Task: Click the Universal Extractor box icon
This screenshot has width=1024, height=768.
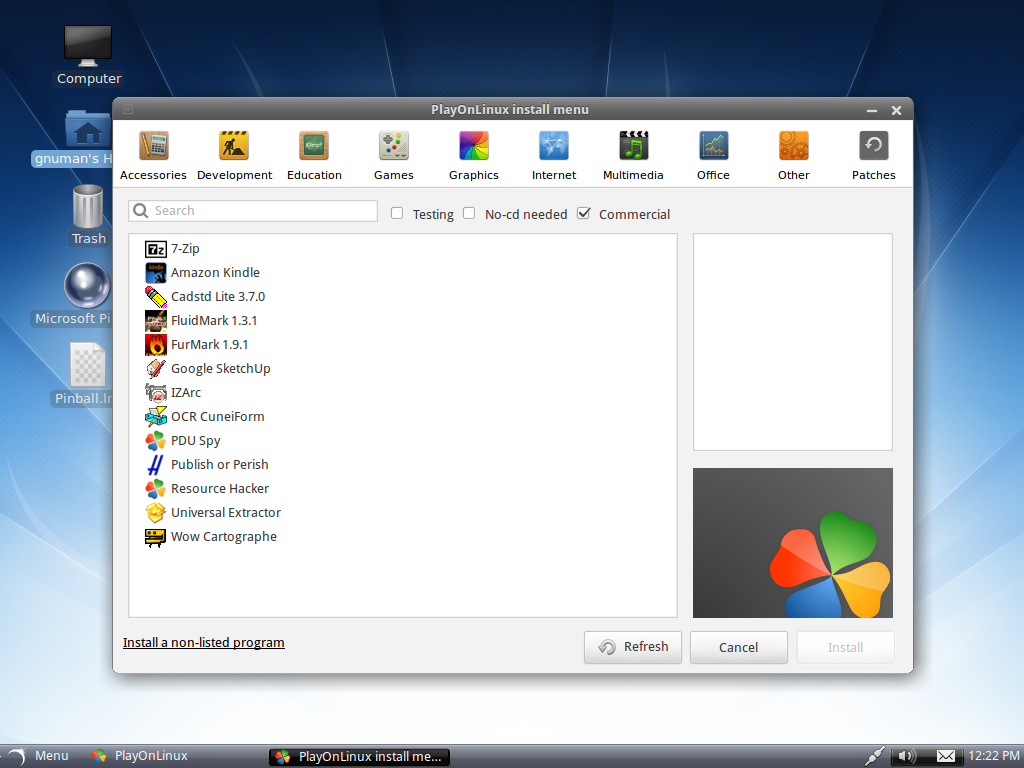Action: (155, 513)
